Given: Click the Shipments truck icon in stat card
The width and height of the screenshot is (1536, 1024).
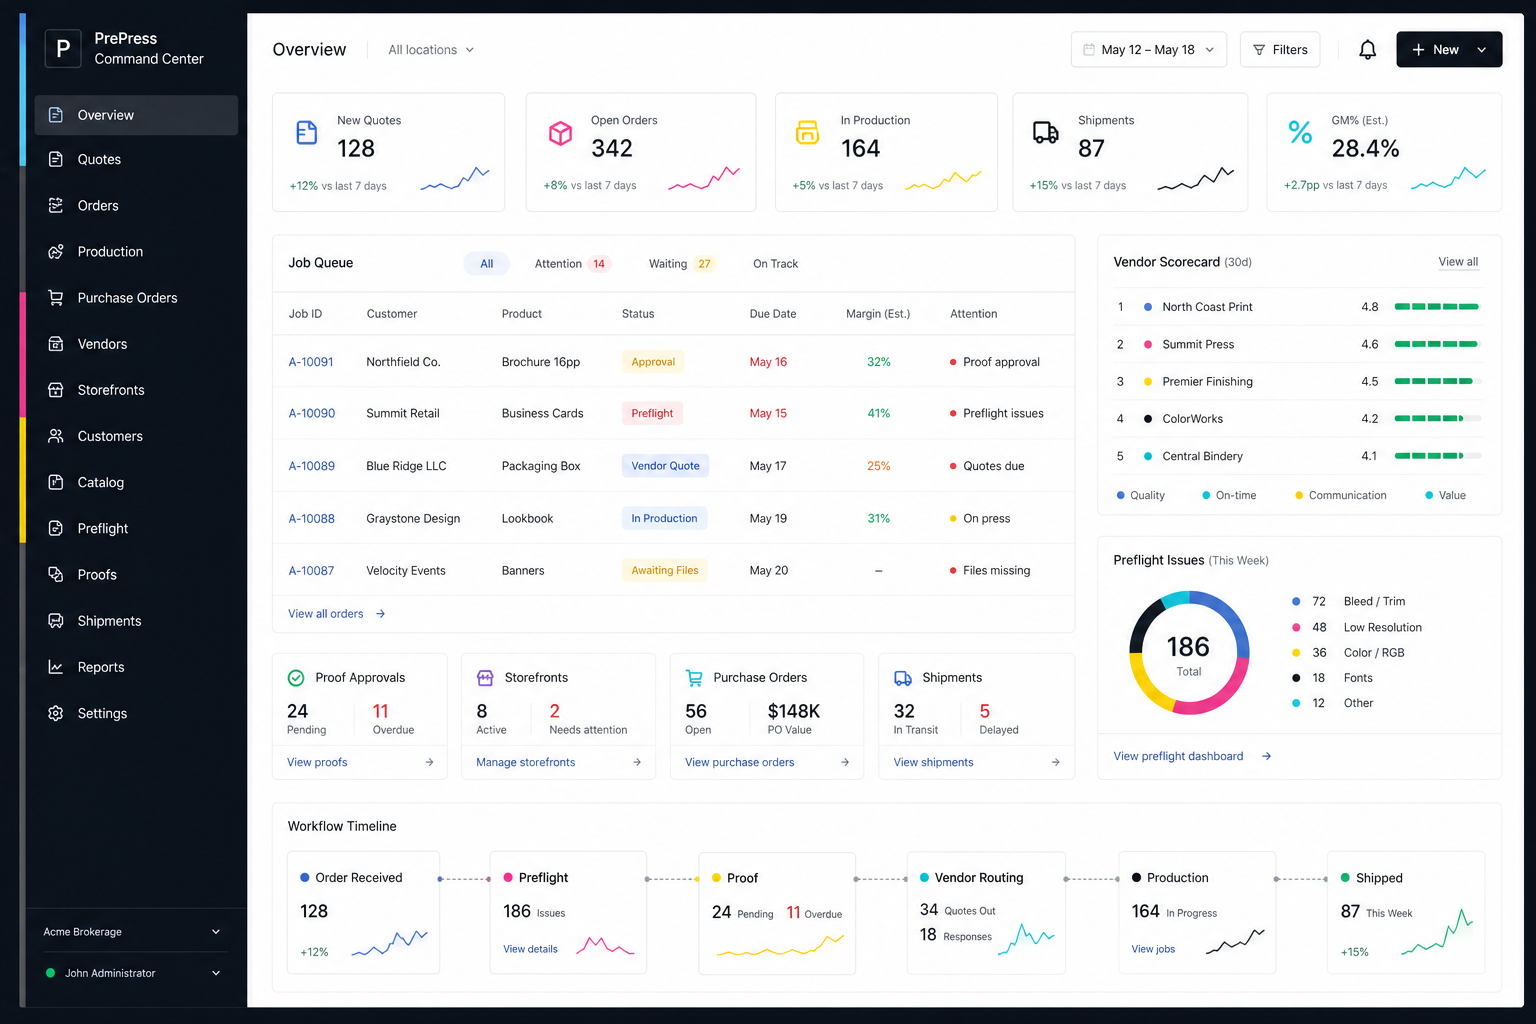Looking at the screenshot, I should (x=1046, y=132).
